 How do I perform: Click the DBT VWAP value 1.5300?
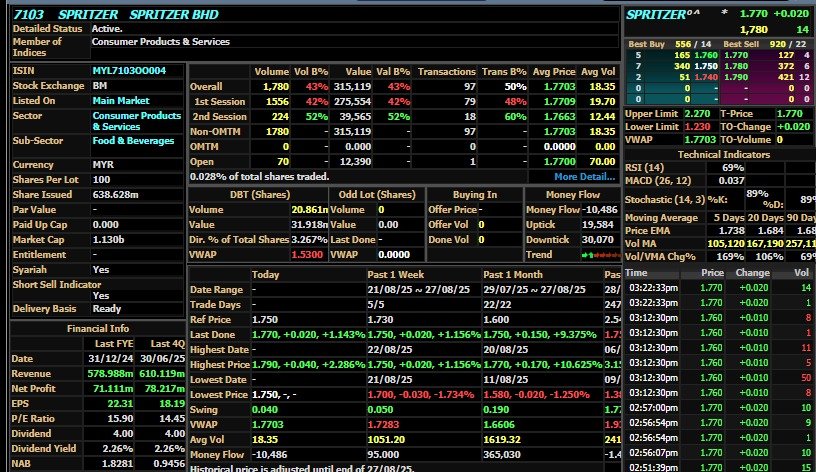[x=307, y=255]
